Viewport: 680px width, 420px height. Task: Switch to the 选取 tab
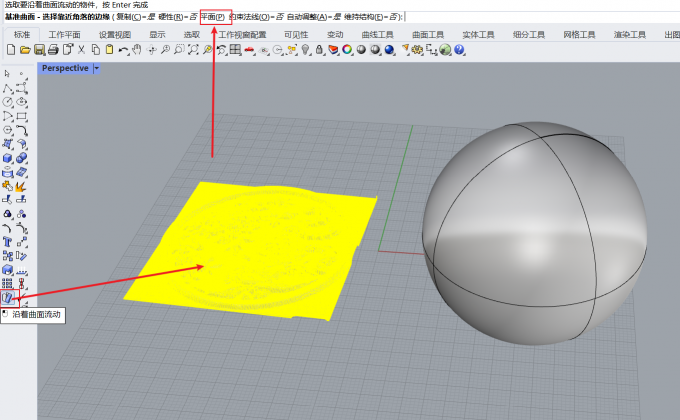191,35
